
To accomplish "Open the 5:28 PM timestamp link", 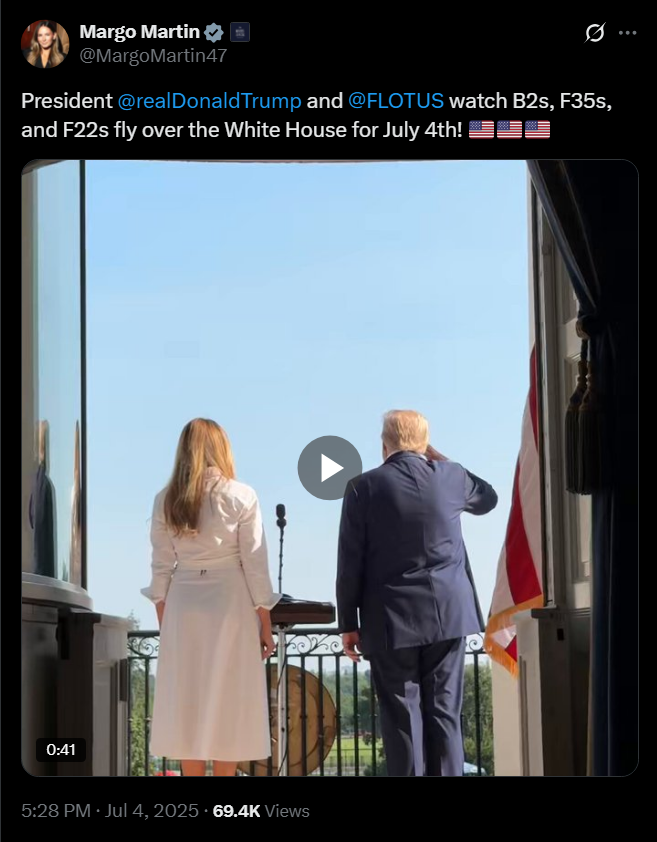I will 55,811.
